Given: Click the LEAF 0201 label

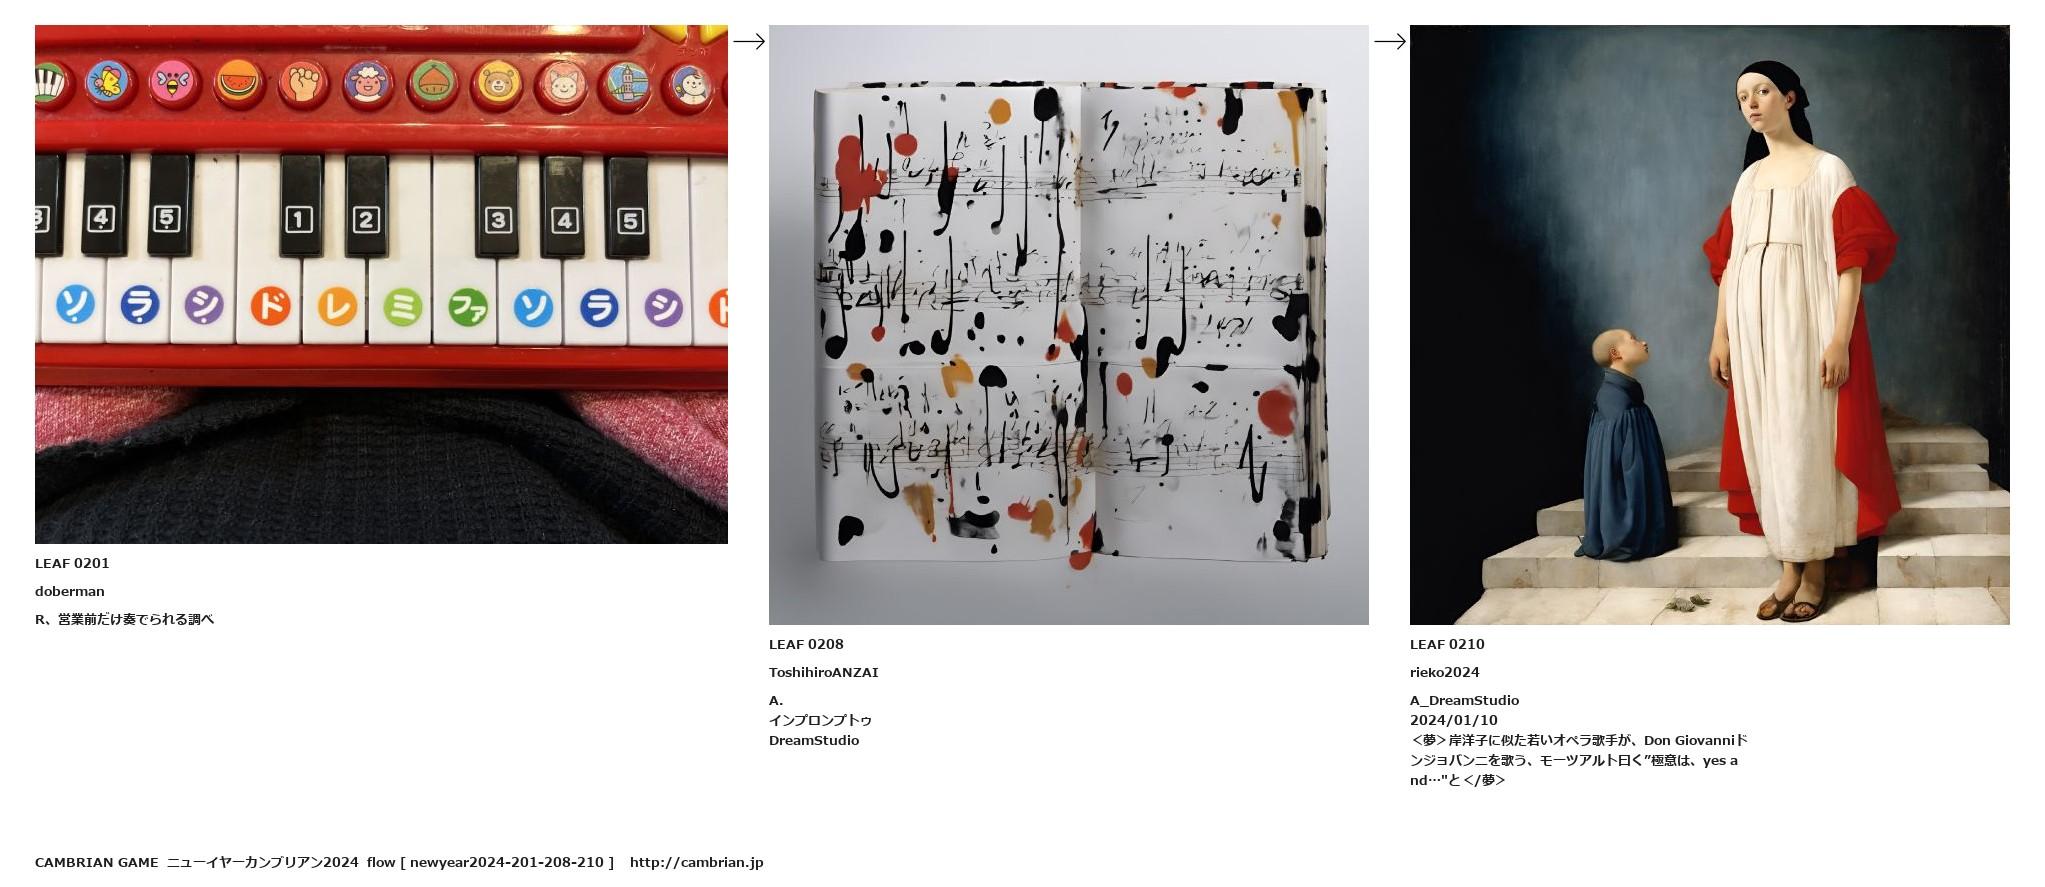Looking at the screenshot, I should point(72,563).
